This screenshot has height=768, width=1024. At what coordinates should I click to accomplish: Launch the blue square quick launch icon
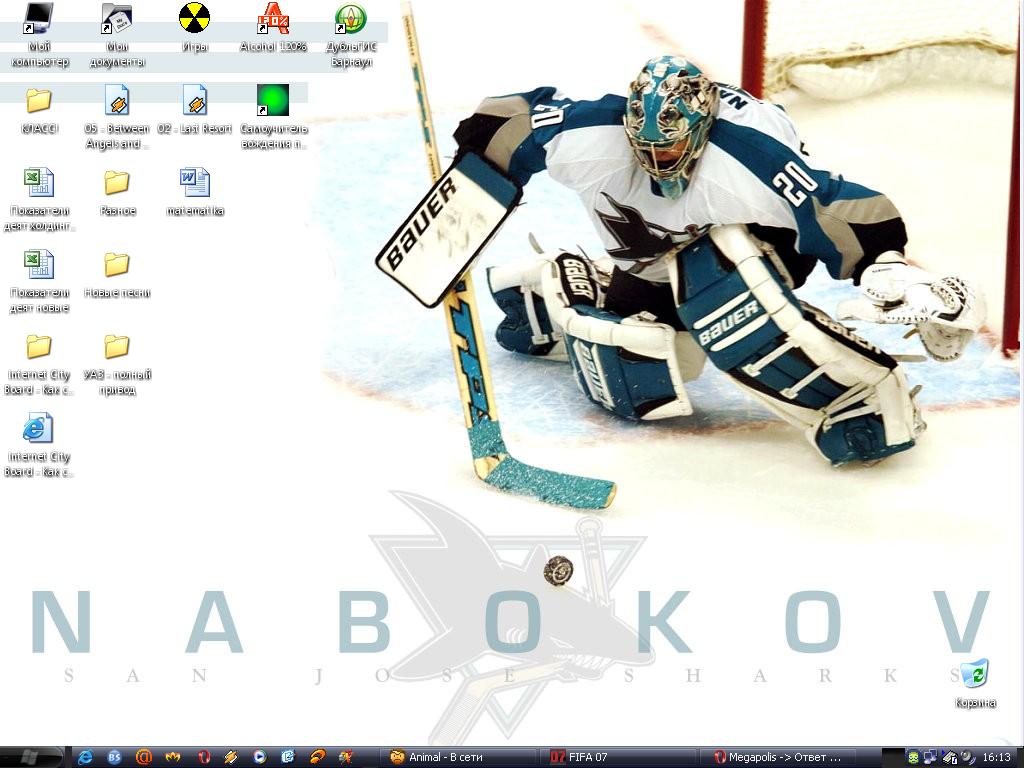pos(288,758)
